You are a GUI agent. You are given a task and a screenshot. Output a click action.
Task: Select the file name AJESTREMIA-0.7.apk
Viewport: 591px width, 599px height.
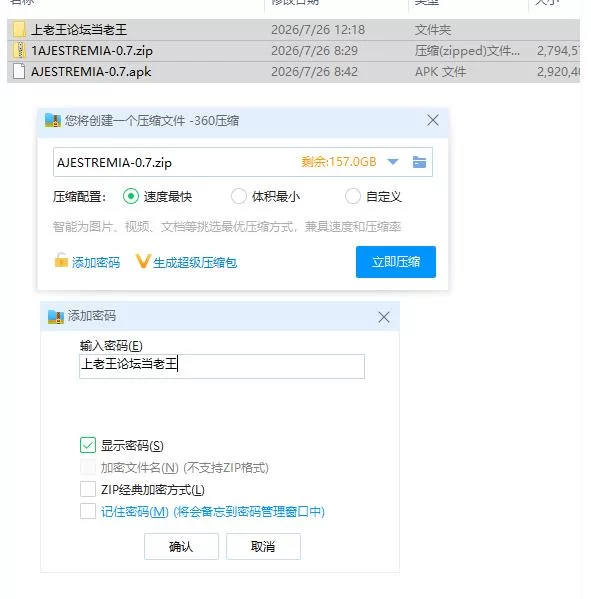(91, 72)
